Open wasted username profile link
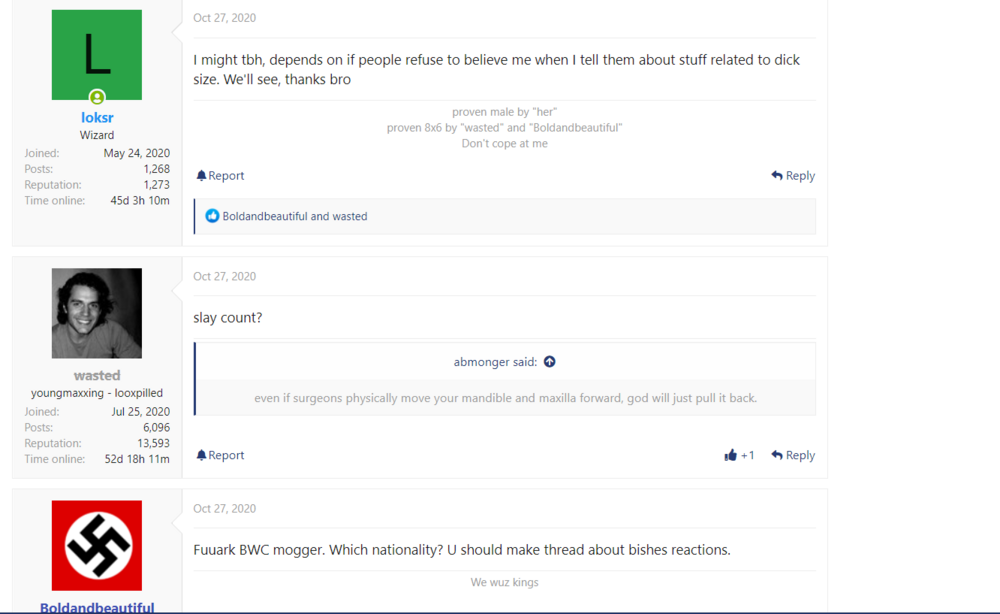This screenshot has height=614, width=1000. coord(97,376)
